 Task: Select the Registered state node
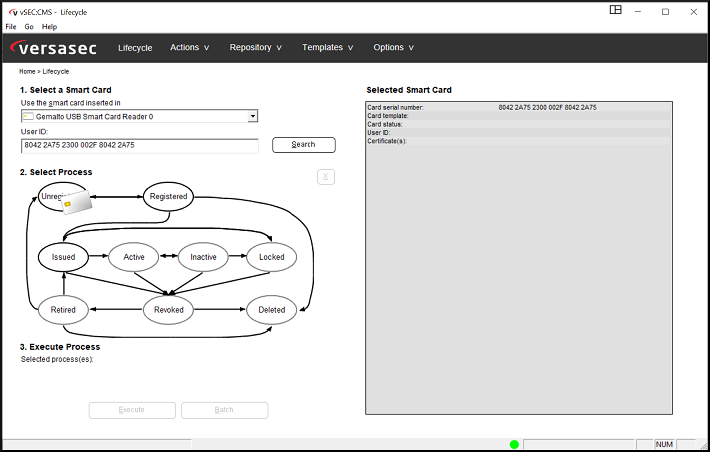coord(168,197)
